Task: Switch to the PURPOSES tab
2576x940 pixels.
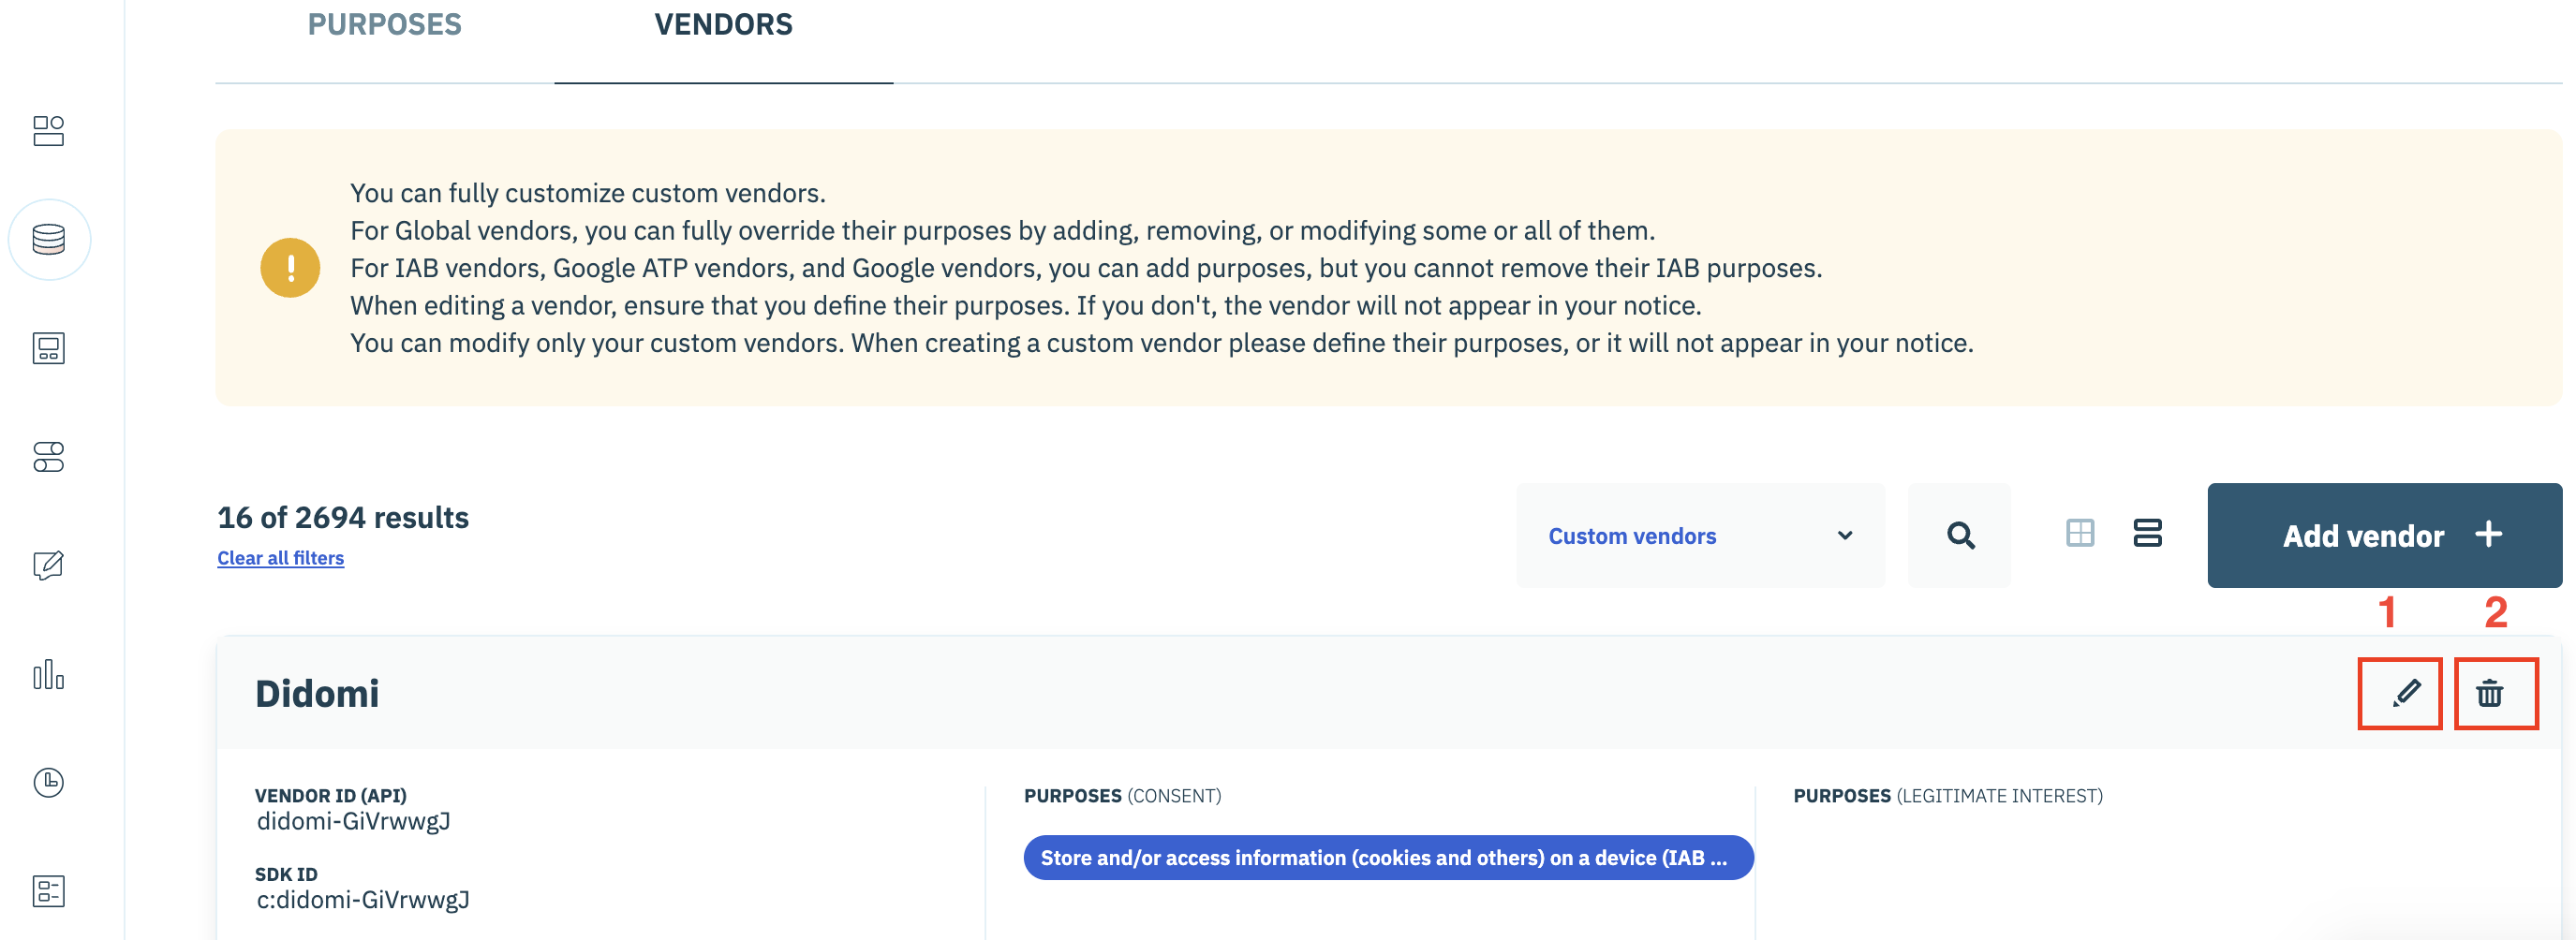Action: (384, 25)
